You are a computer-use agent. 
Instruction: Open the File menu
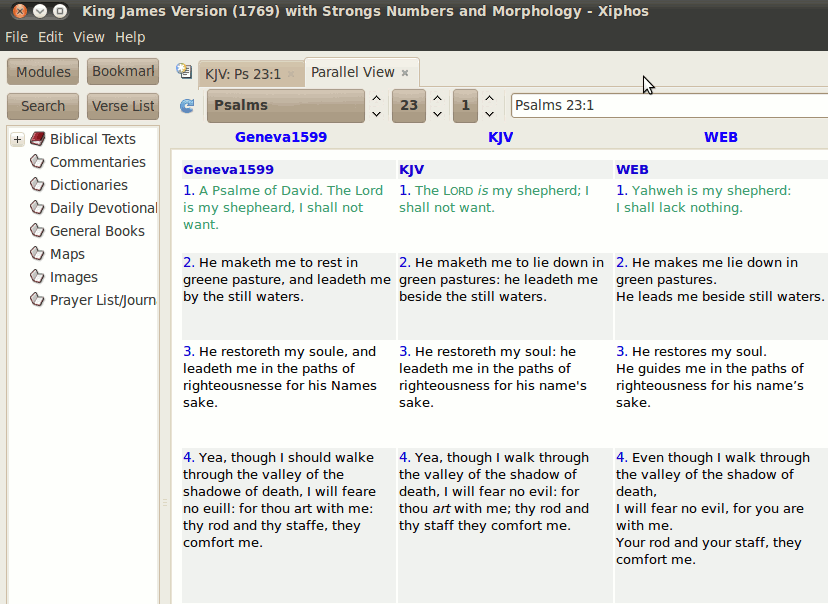(16, 37)
